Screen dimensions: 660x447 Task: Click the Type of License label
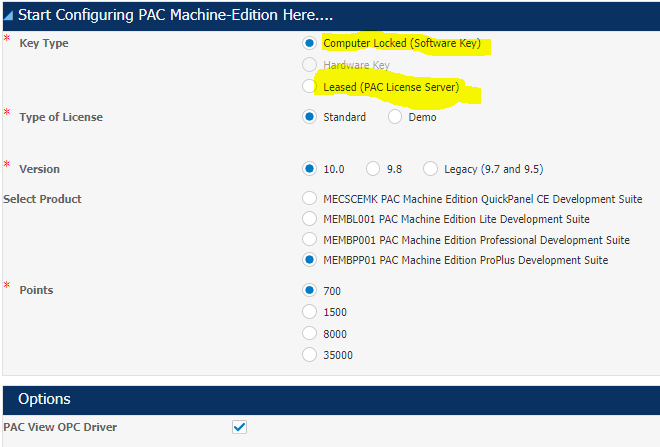[61, 117]
